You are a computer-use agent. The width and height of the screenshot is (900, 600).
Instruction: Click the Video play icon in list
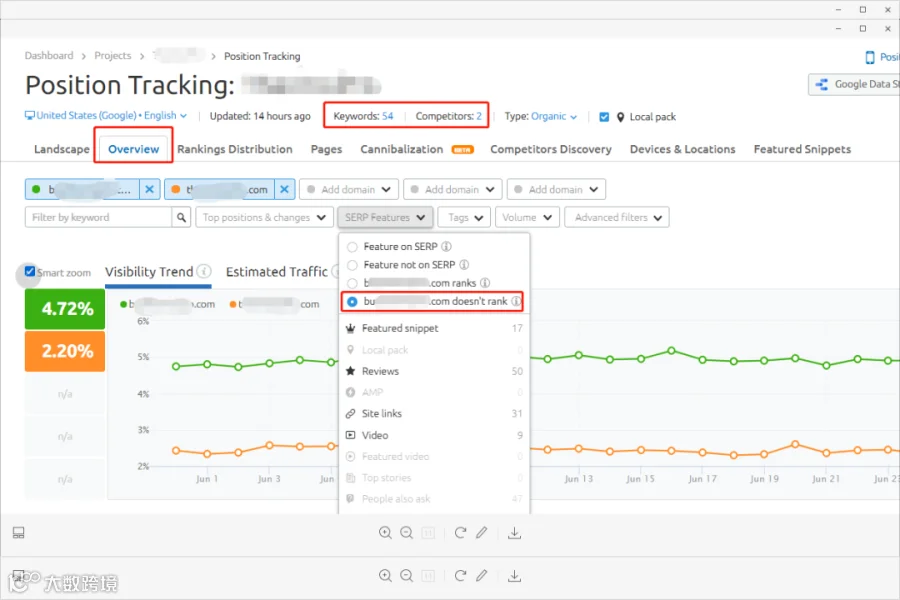(350, 435)
